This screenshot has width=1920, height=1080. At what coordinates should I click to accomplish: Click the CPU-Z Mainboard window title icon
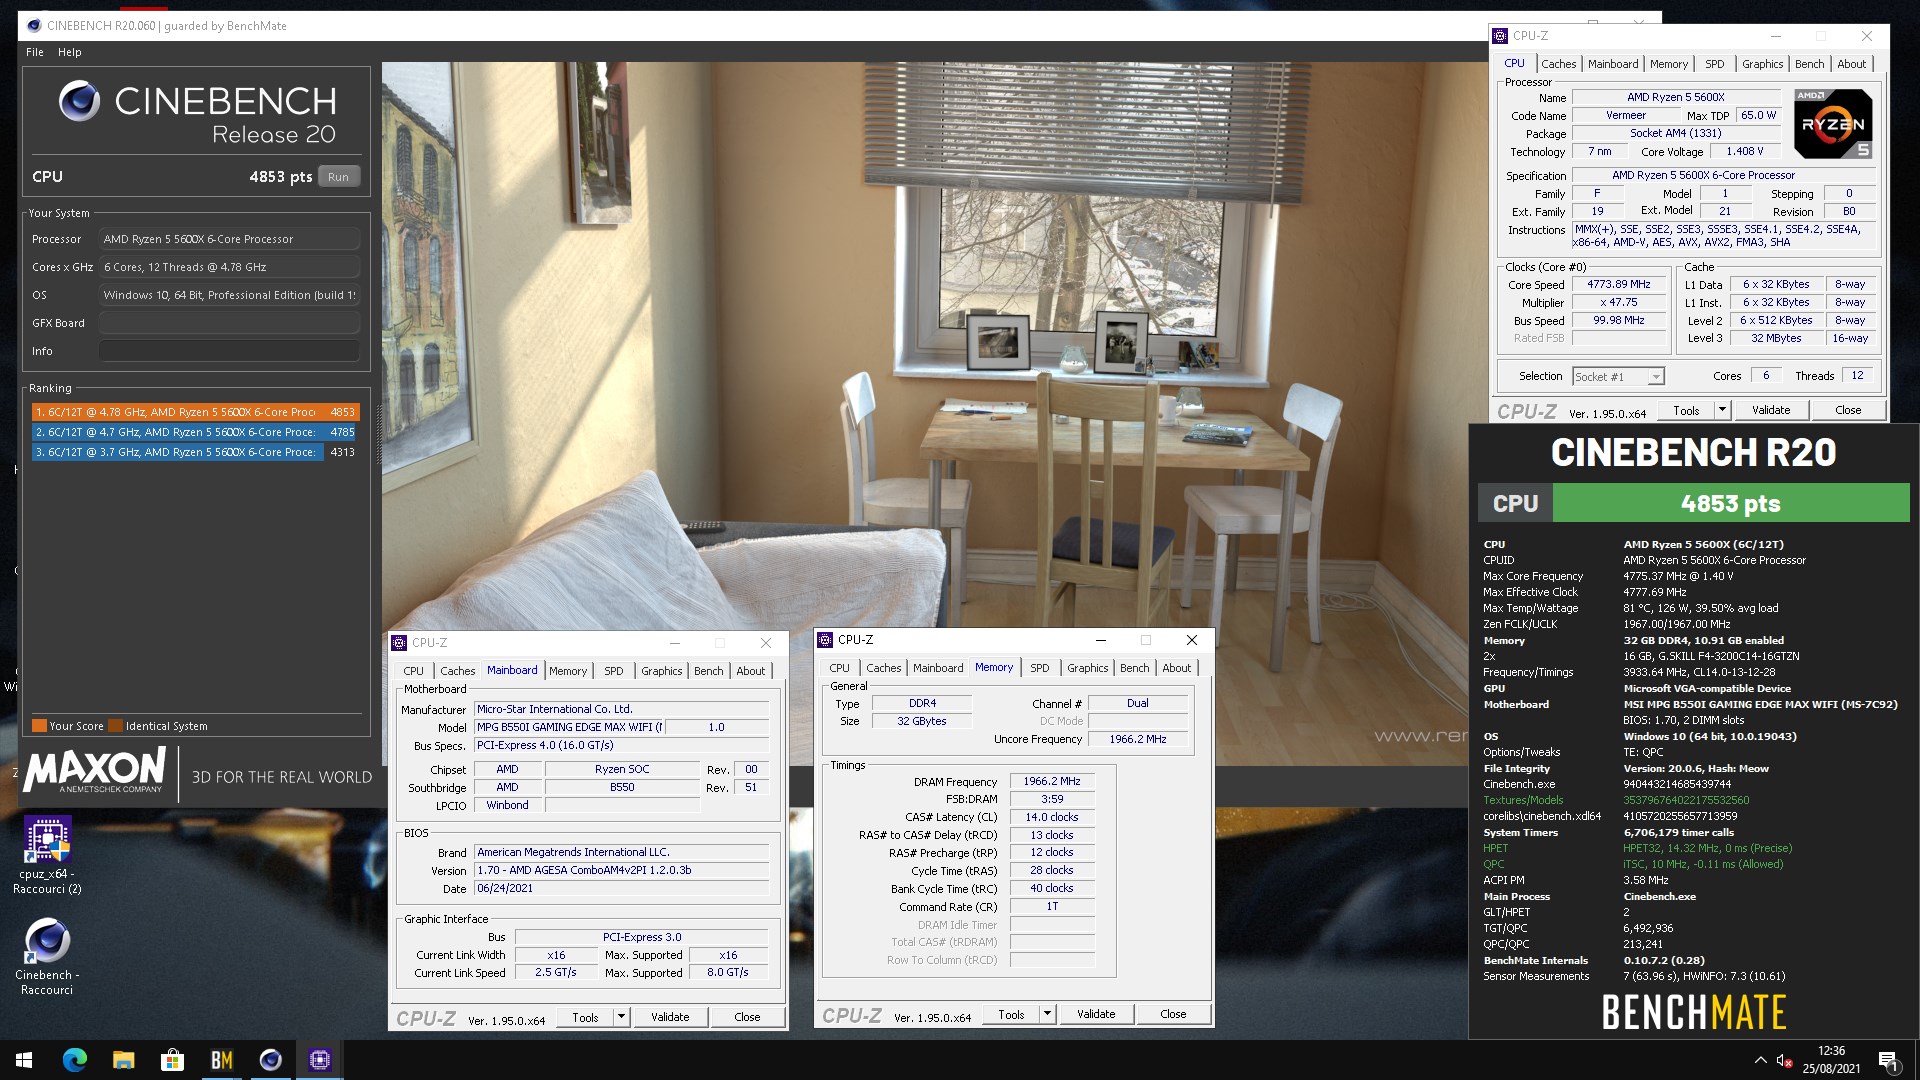399,643
